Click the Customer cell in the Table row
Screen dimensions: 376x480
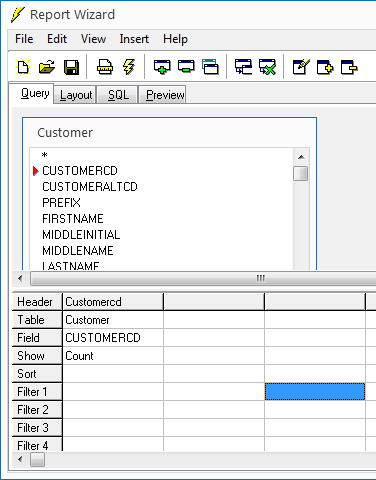click(x=113, y=320)
